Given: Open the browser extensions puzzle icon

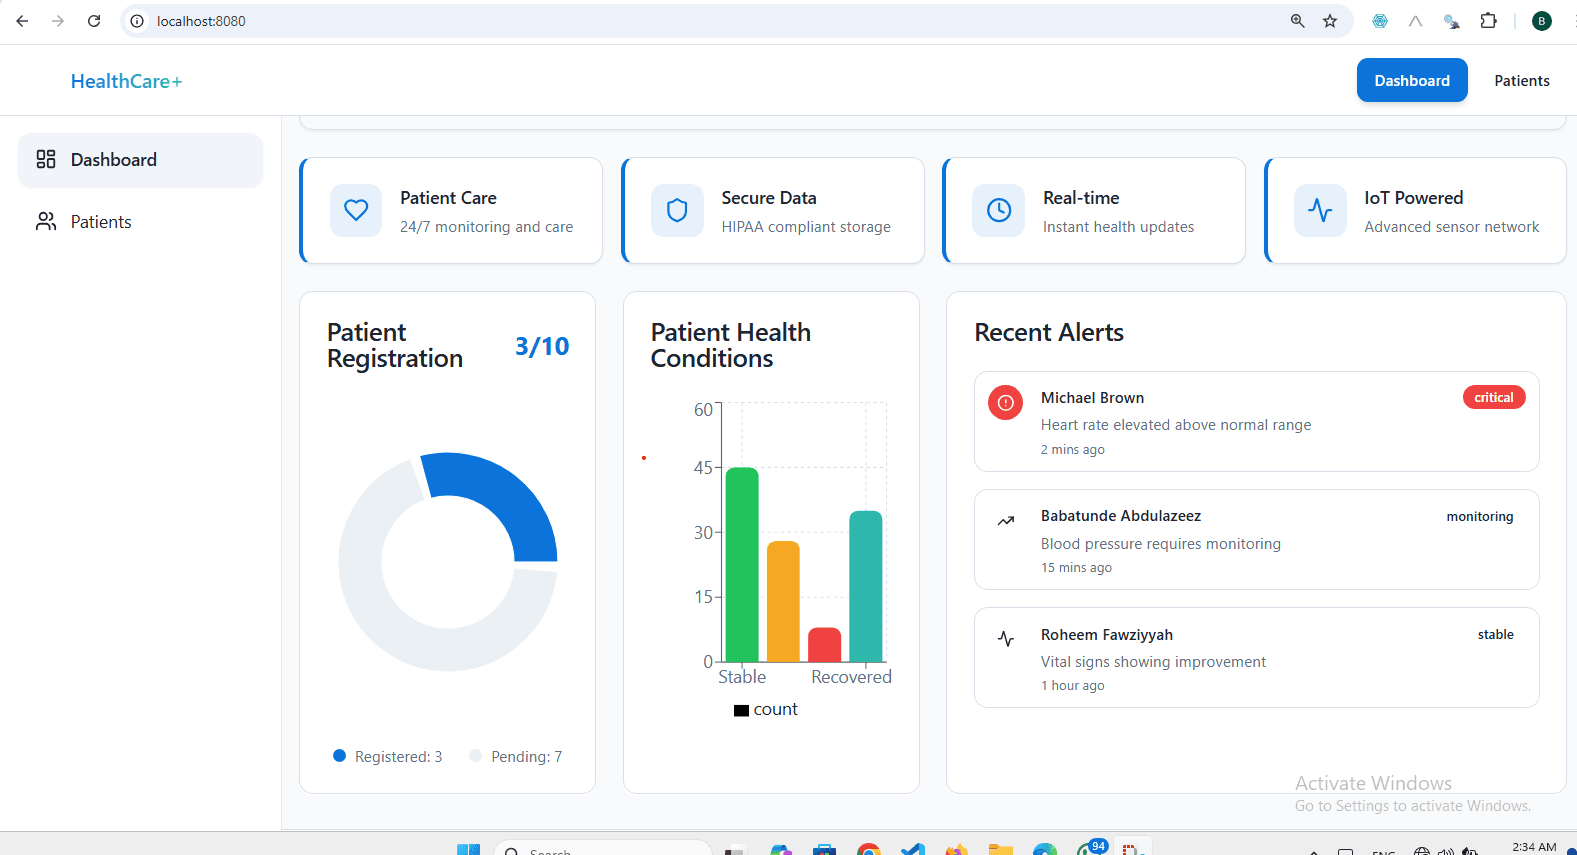Looking at the screenshot, I should click(x=1488, y=21).
